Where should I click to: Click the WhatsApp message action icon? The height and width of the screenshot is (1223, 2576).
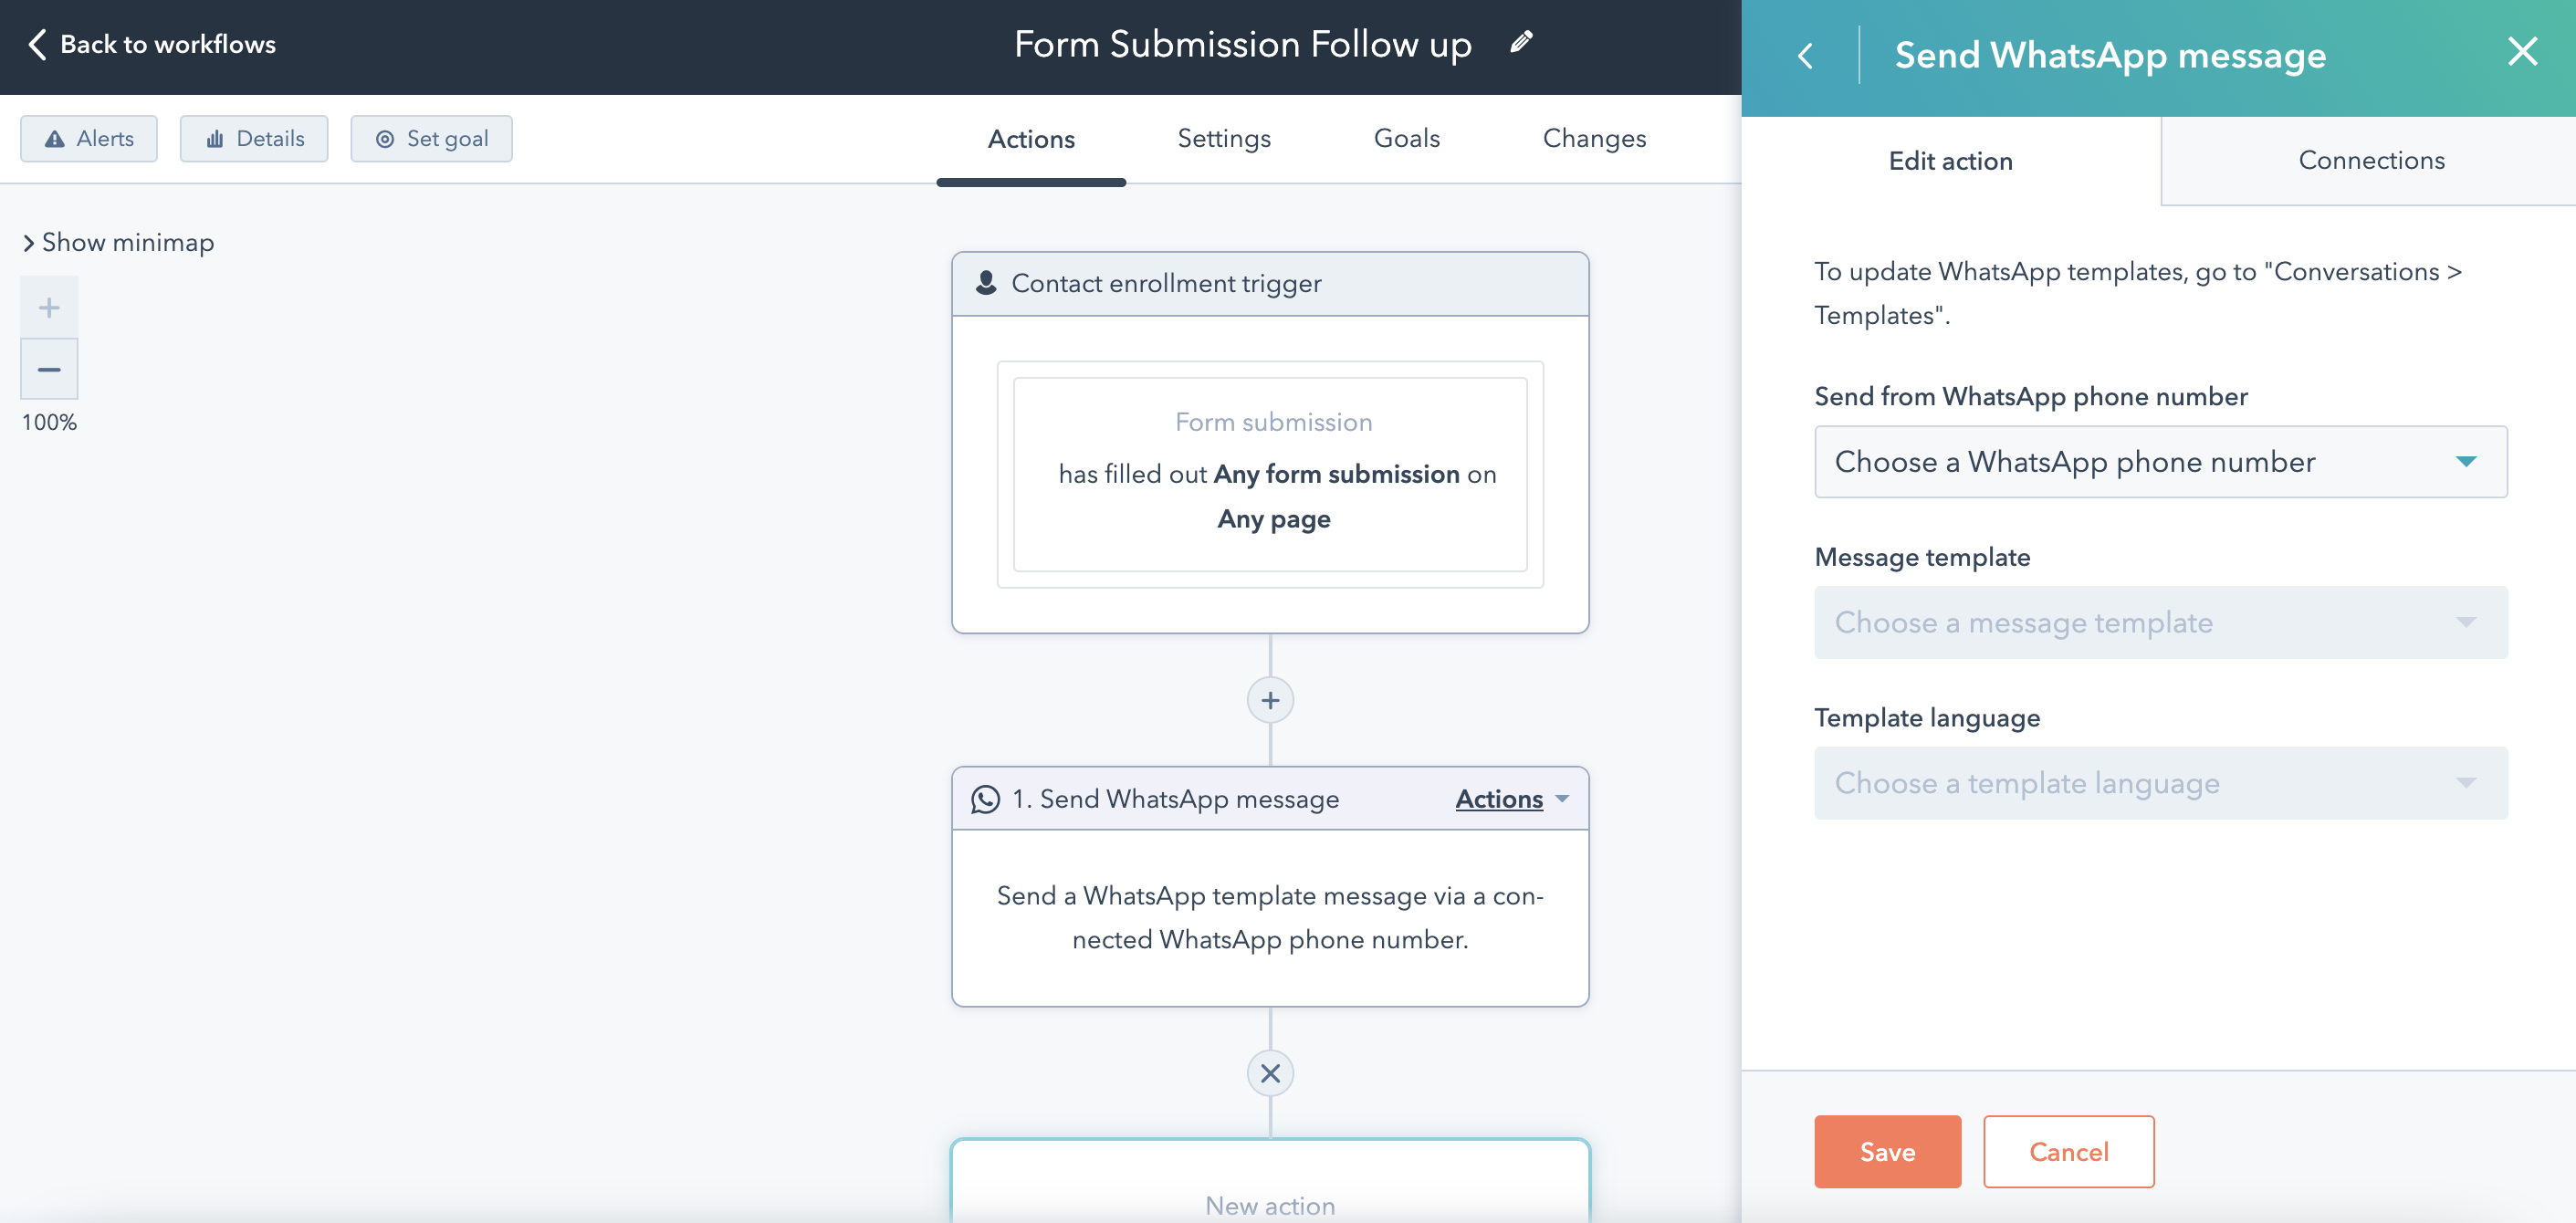click(x=988, y=800)
